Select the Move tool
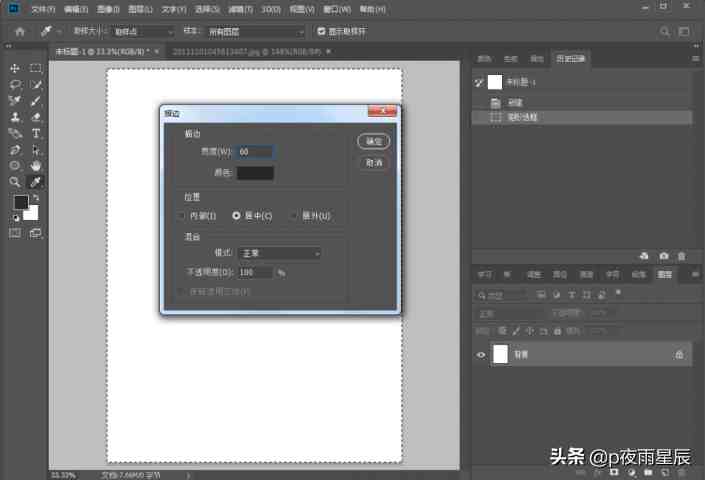Screen dimensions: 705x480 tap(14, 68)
